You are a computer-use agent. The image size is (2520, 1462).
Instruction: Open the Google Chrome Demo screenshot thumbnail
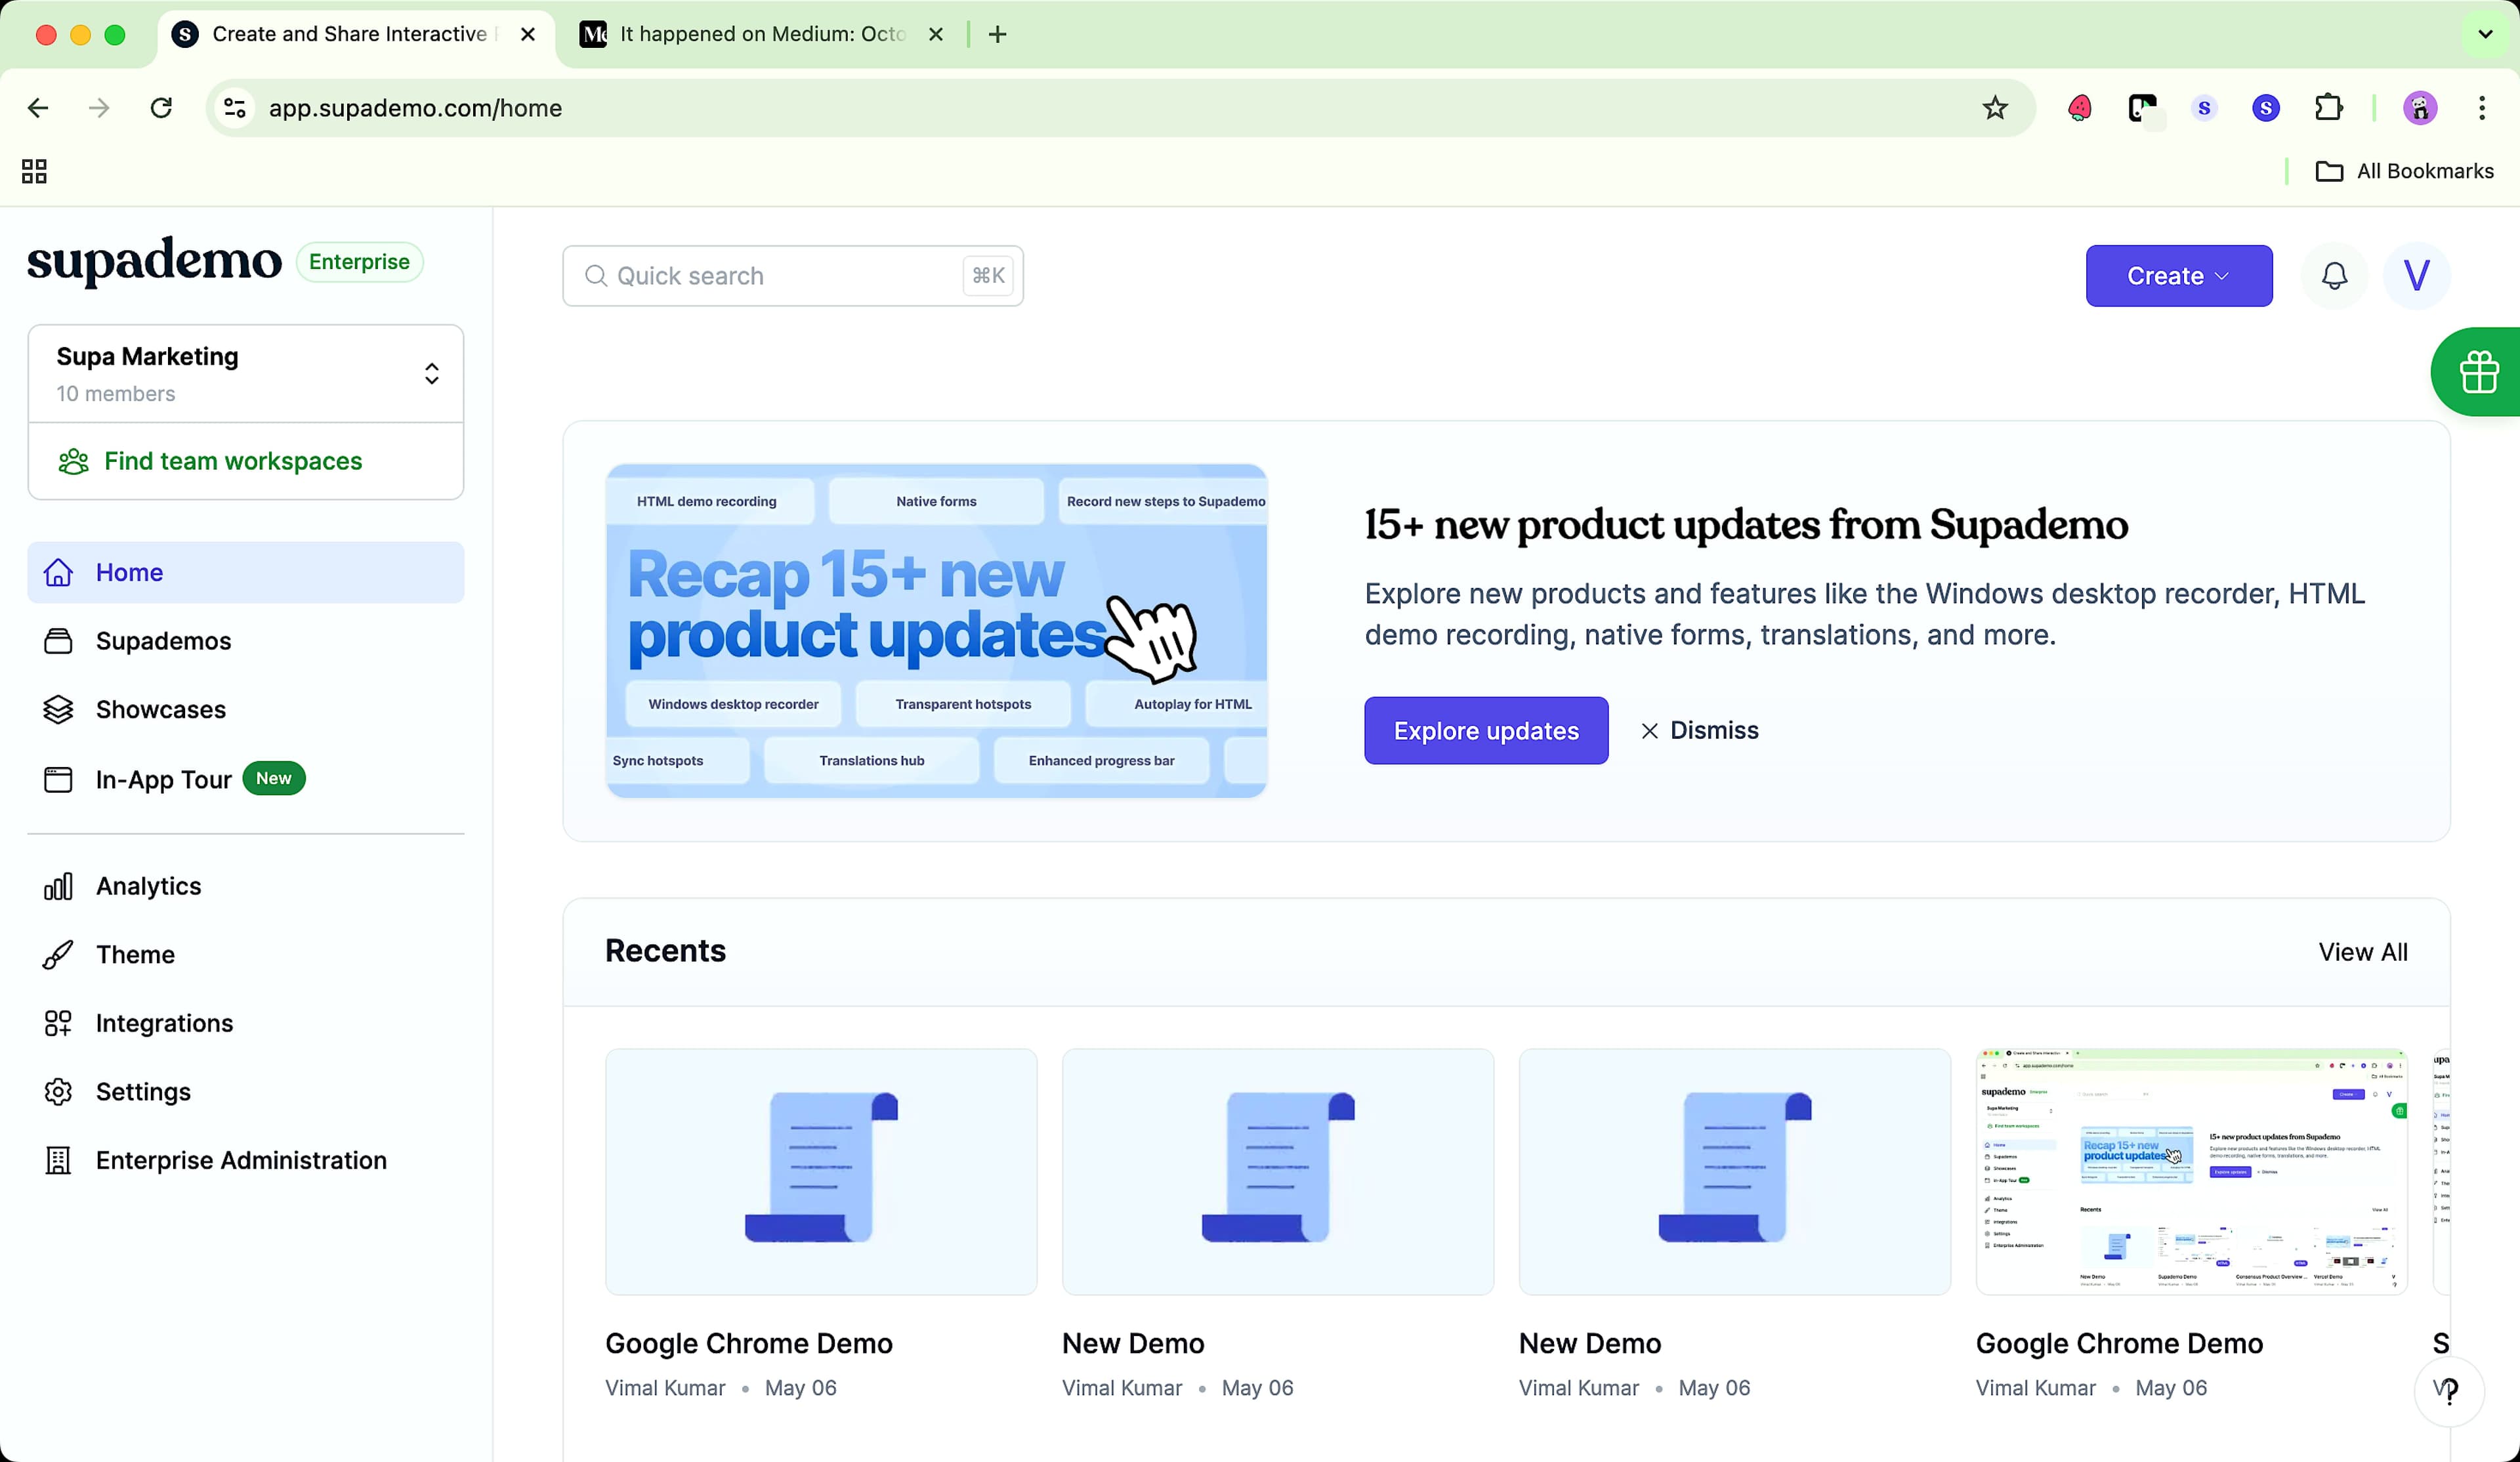tap(2191, 1172)
